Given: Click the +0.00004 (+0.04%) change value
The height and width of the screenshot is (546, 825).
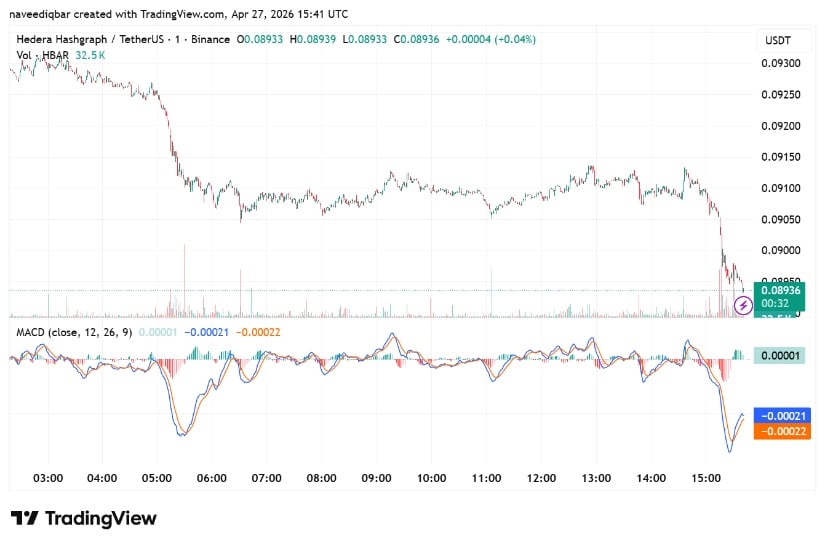Looking at the screenshot, I should point(488,39).
